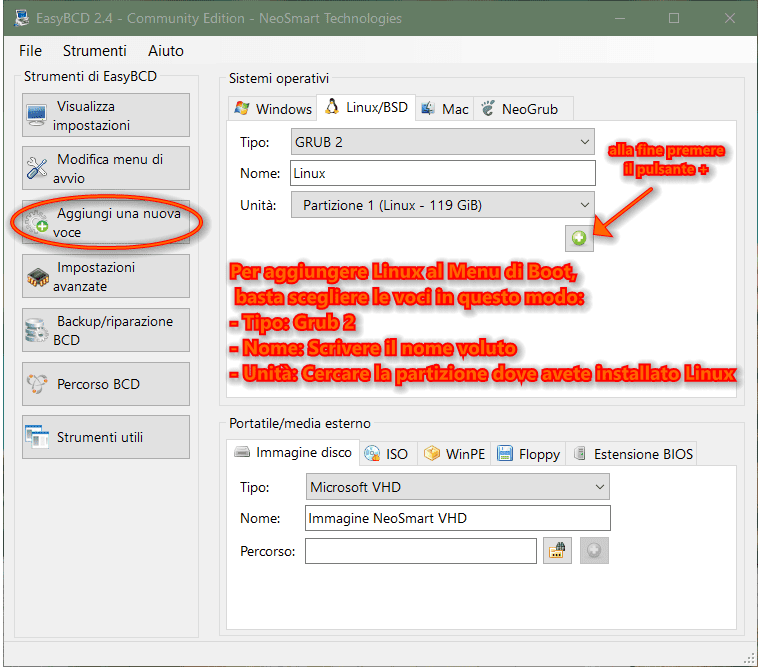Switch to the Mac tab
This screenshot has height=667, width=770.
[x=444, y=109]
